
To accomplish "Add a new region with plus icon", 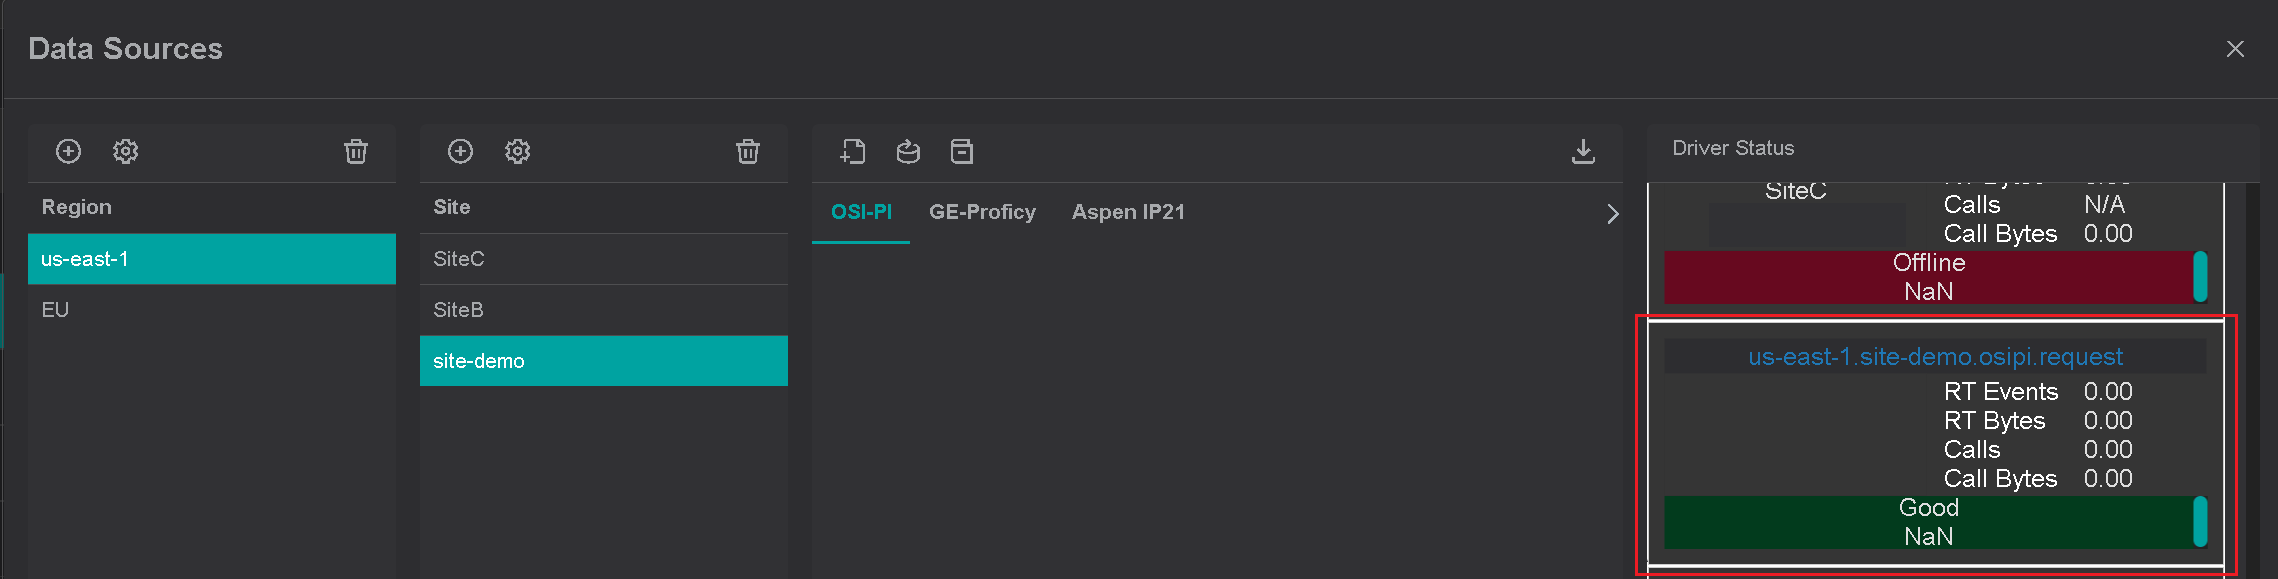I will (x=68, y=151).
